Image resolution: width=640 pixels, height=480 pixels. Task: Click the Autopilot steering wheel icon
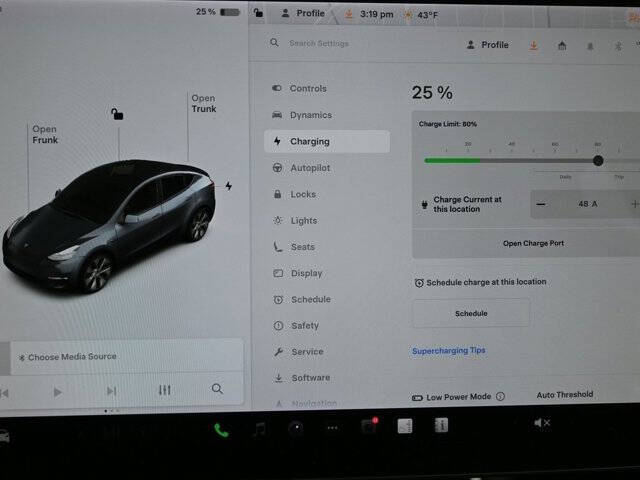coord(278,168)
